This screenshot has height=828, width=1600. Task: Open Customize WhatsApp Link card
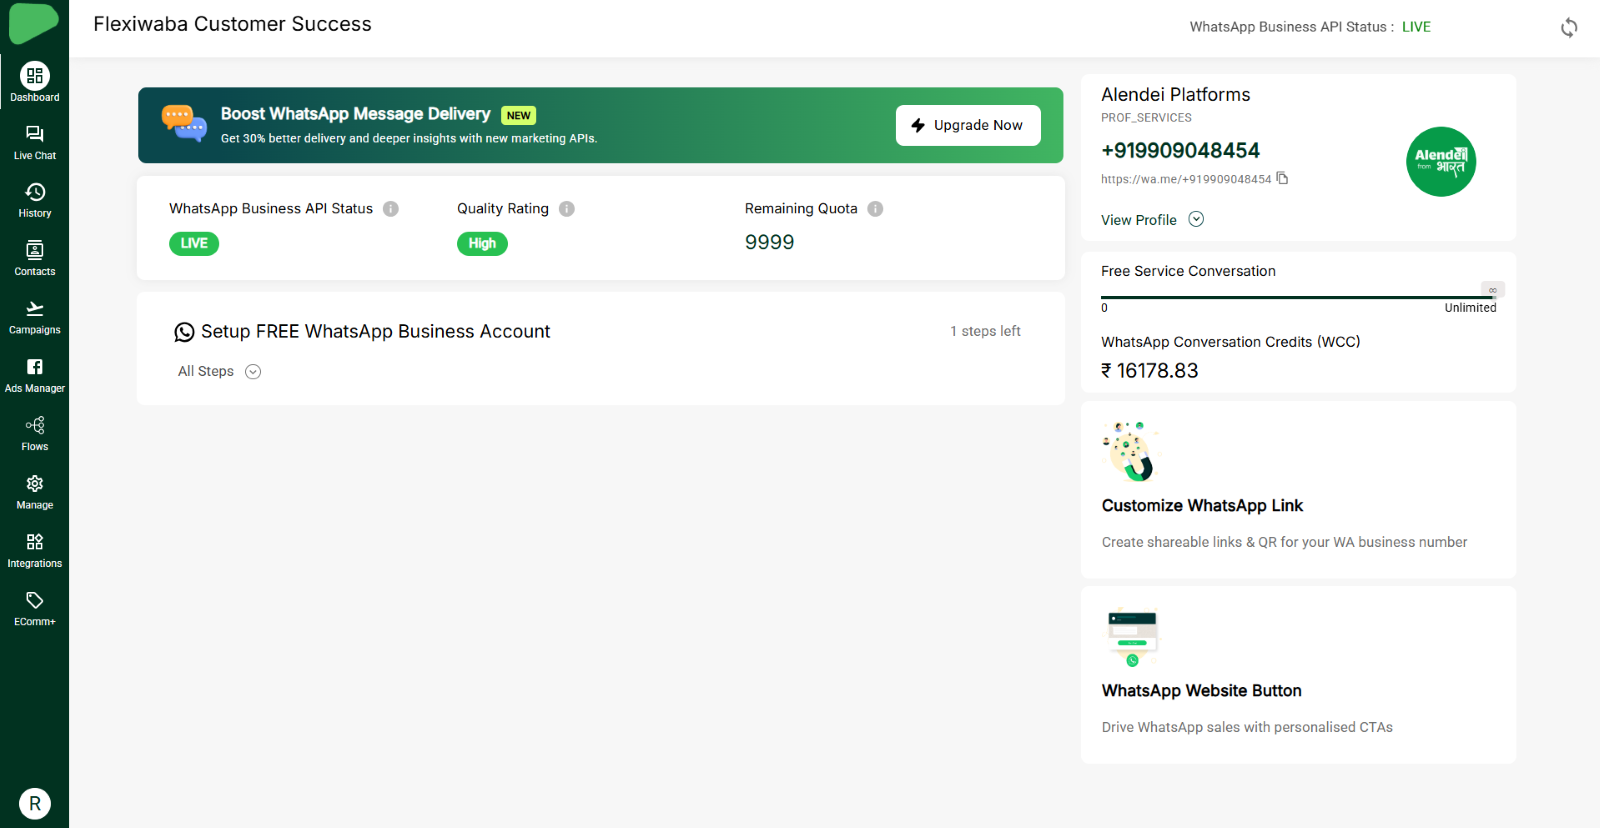click(x=1298, y=490)
